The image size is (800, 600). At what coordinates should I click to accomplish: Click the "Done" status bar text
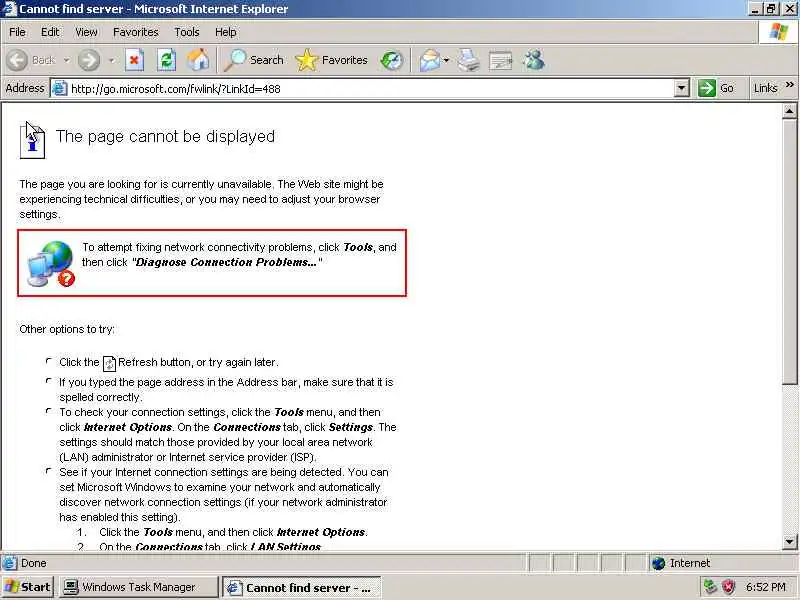pyautogui.click(x=34, y=563)
